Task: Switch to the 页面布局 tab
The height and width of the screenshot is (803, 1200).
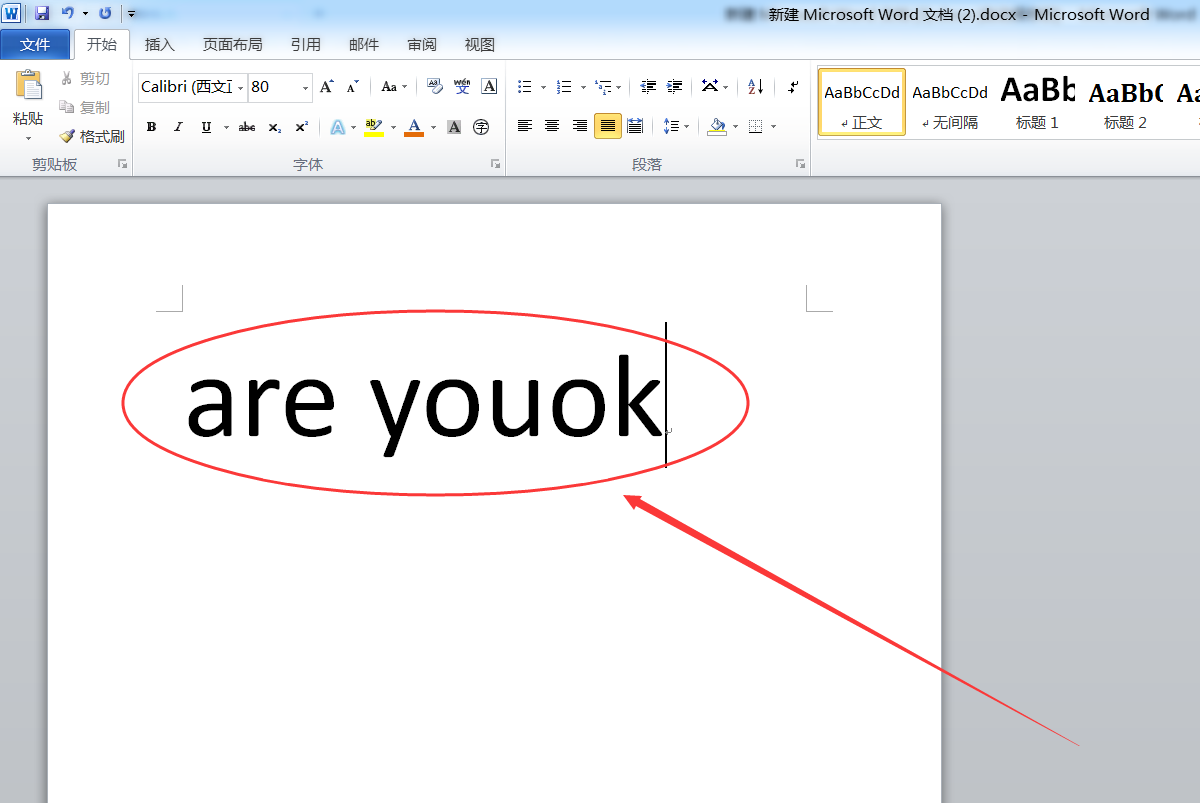Action: click(232, 44)
